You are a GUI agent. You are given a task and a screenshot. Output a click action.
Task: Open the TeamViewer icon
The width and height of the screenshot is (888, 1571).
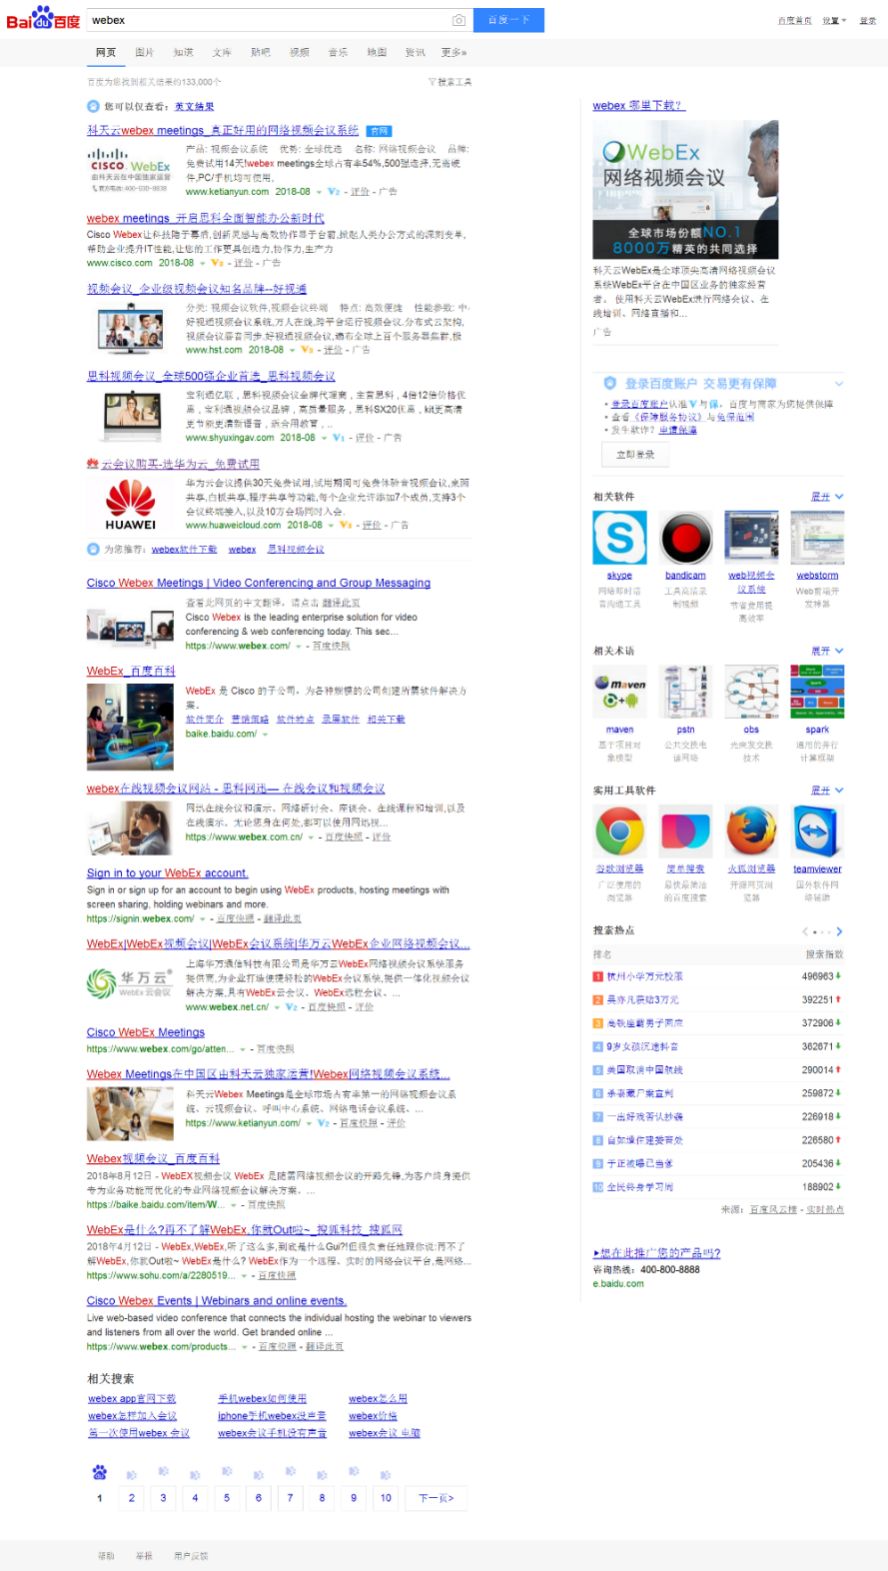817,832
